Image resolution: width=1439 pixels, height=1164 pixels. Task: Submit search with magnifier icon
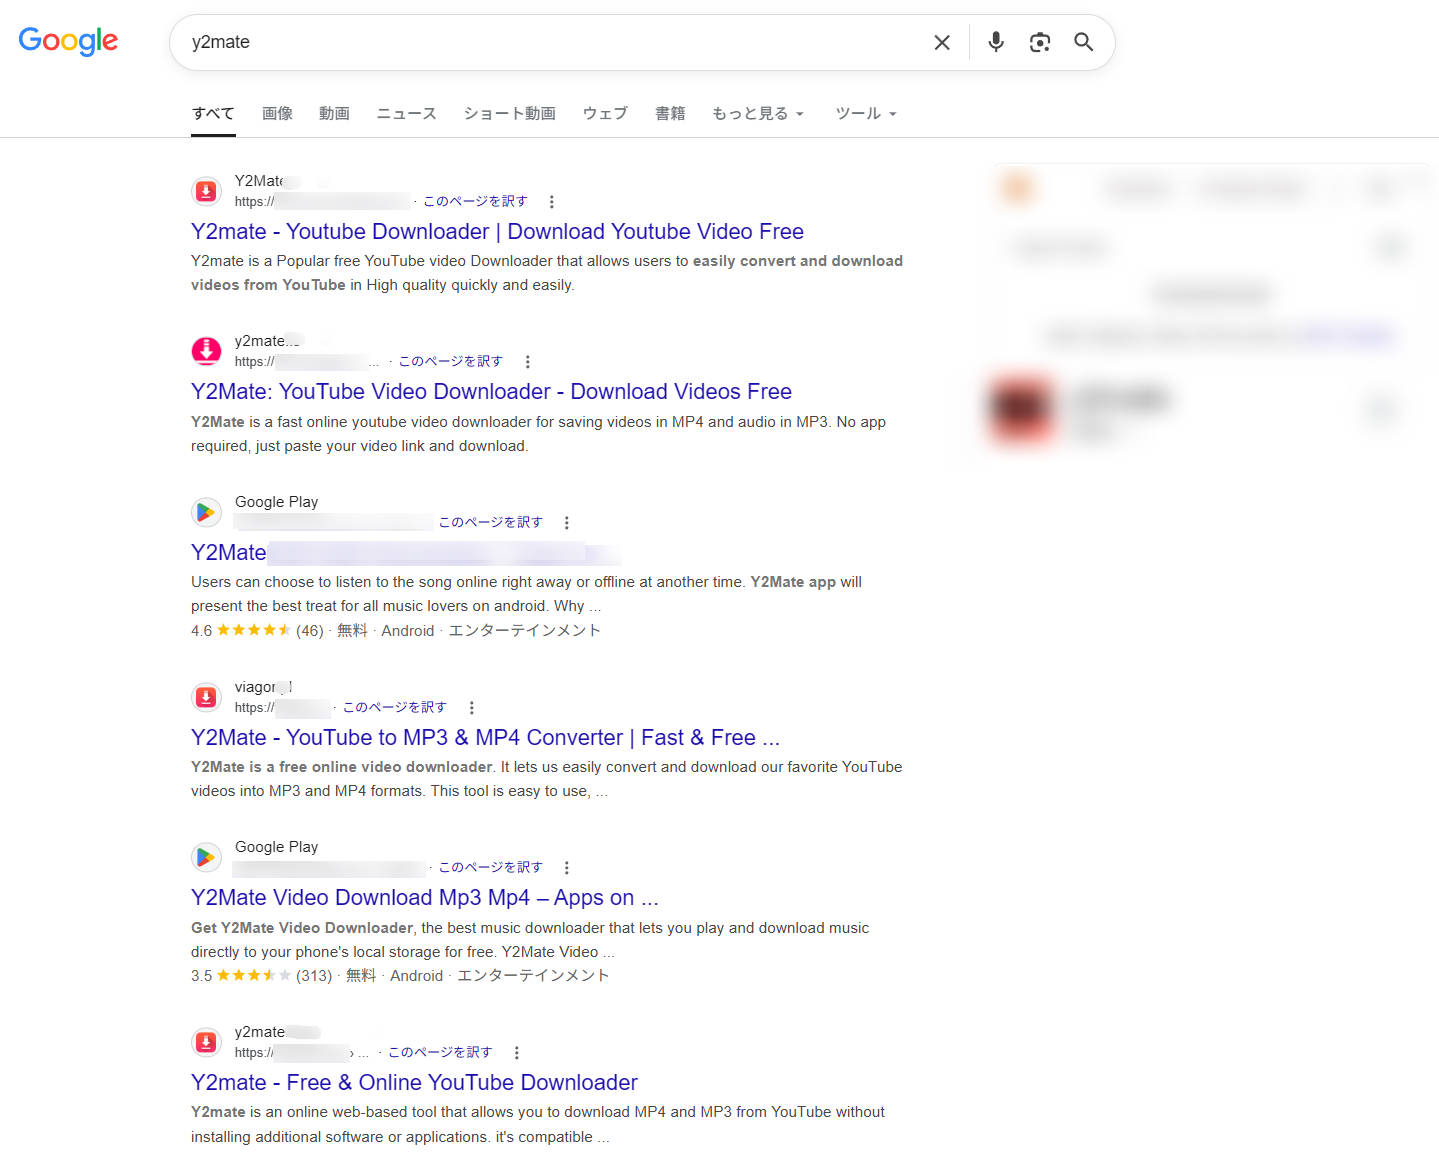coord(1084,42)
